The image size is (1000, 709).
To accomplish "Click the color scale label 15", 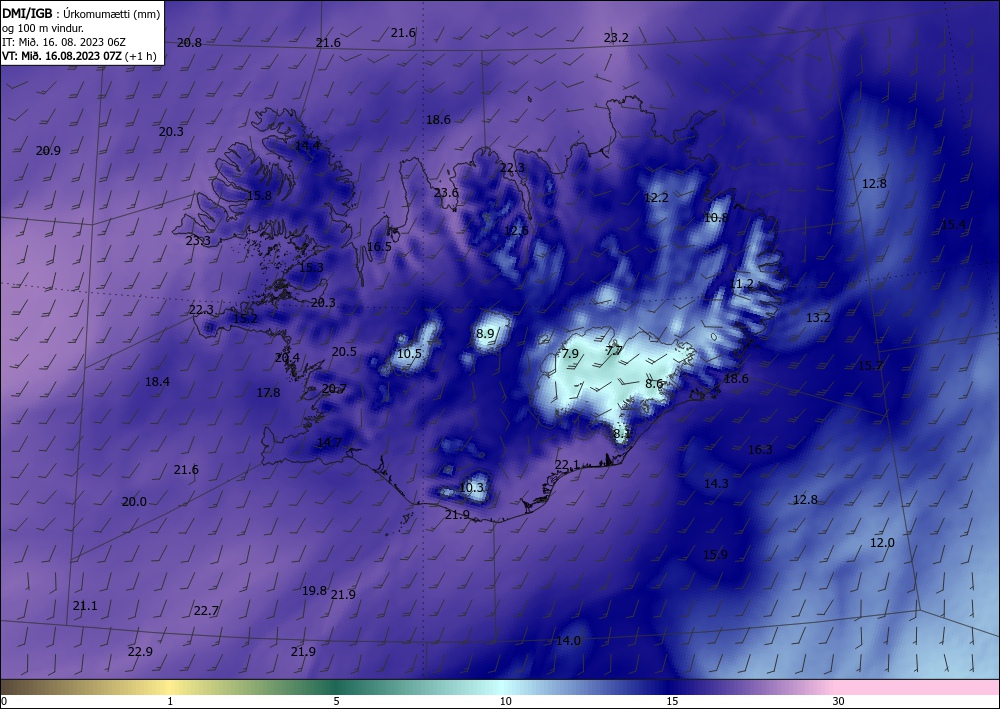I will click(672, 701).
